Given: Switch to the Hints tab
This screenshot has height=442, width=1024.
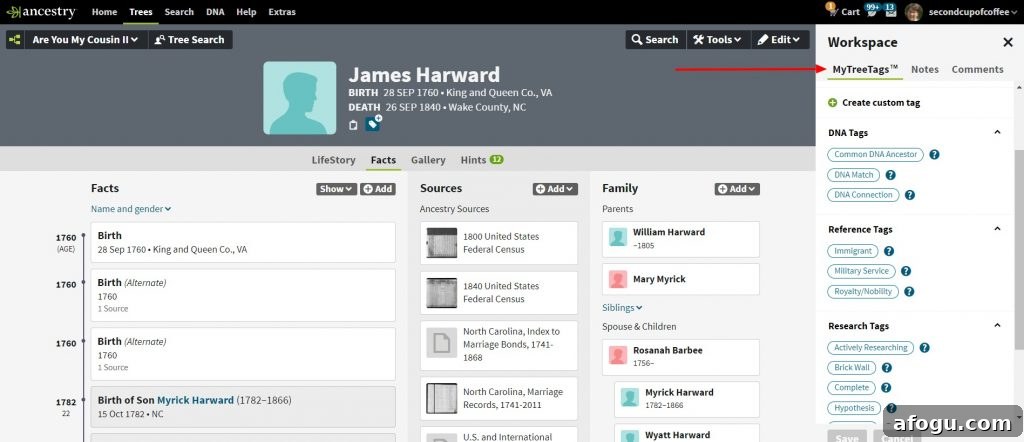Looking at the screenshot, I should (x=482, y=160).
